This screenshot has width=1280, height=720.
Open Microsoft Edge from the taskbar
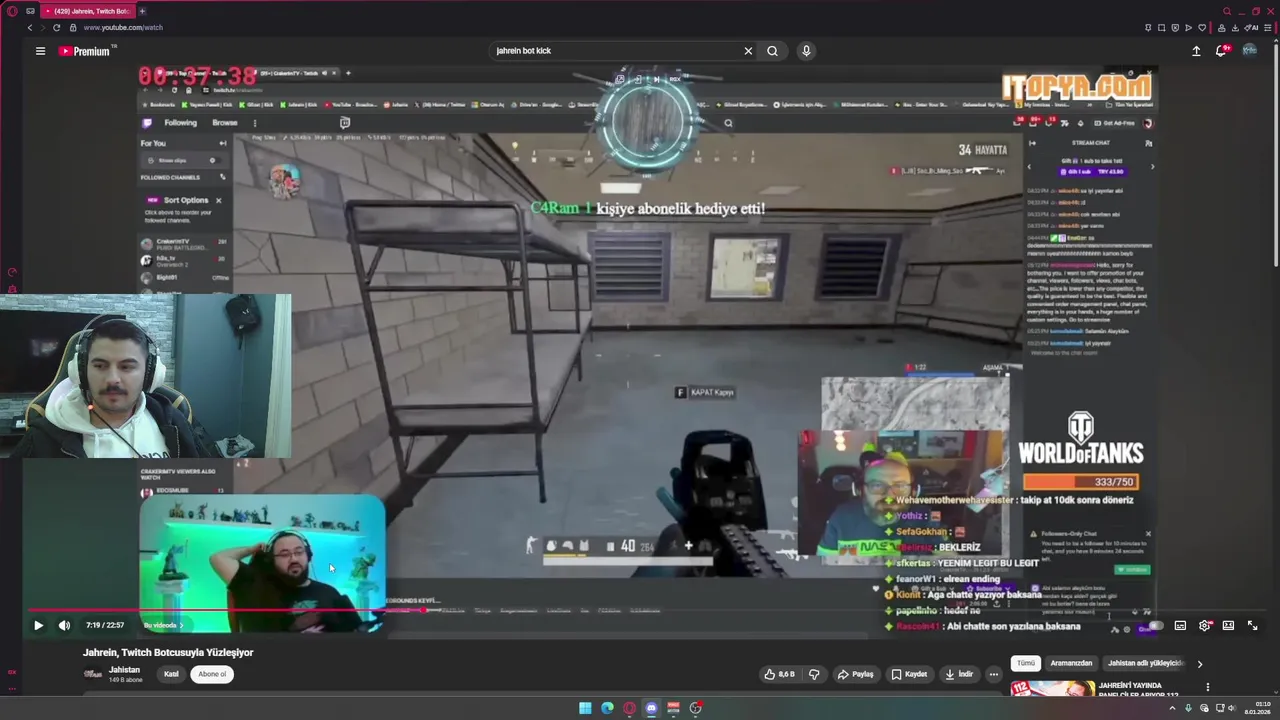click(x=607, y=708)
